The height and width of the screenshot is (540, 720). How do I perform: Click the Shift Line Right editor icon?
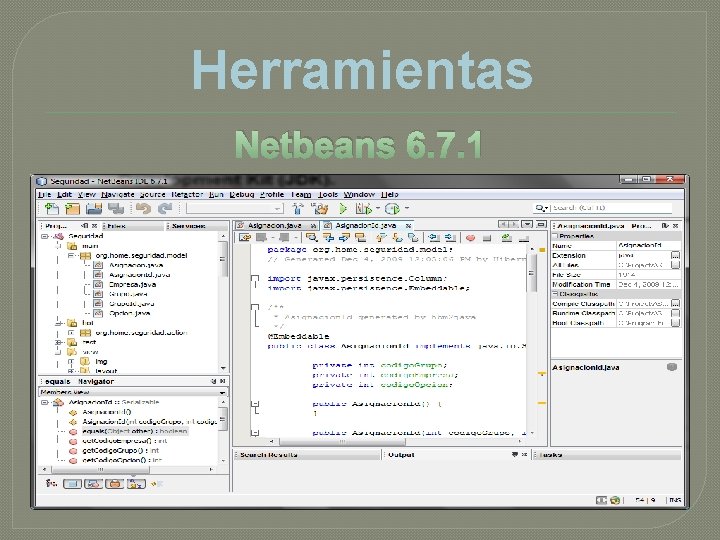(450, 237)
